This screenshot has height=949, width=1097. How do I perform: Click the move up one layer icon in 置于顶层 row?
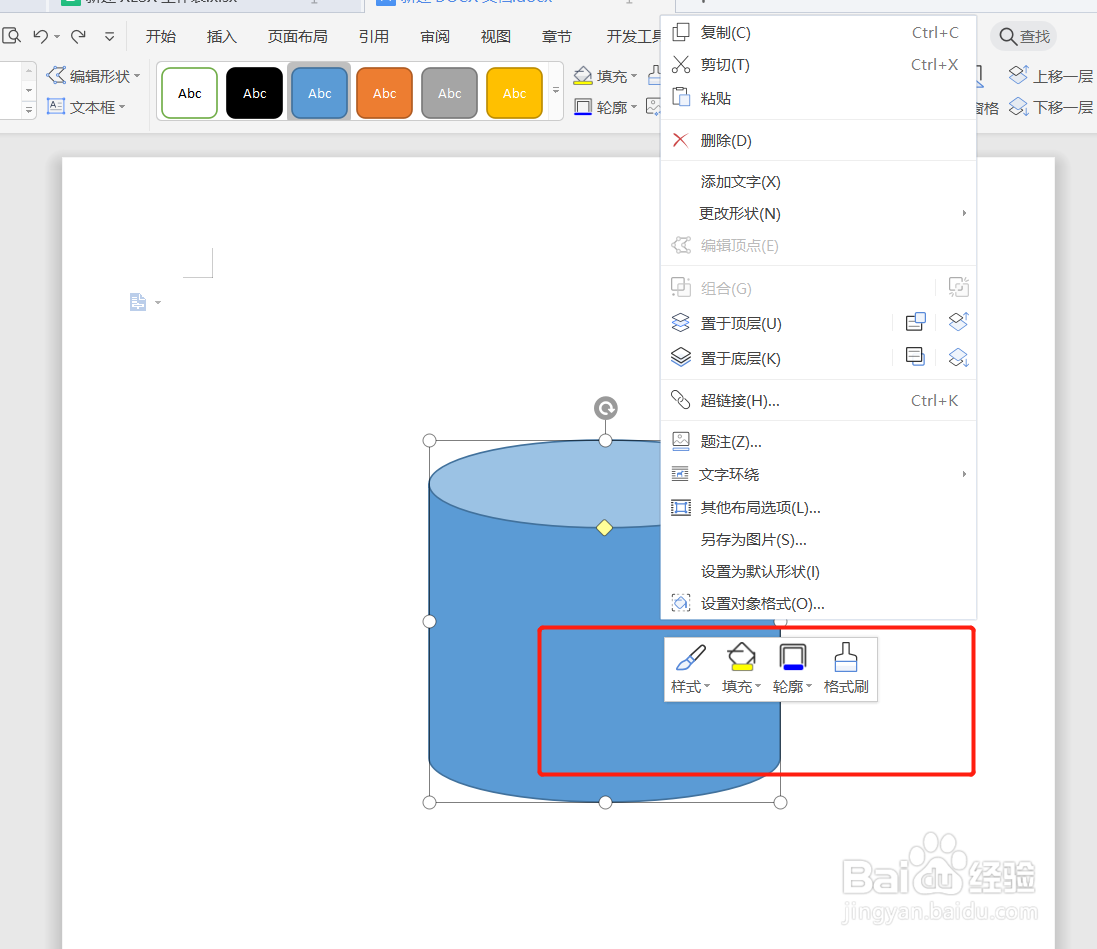coord(958,322)
